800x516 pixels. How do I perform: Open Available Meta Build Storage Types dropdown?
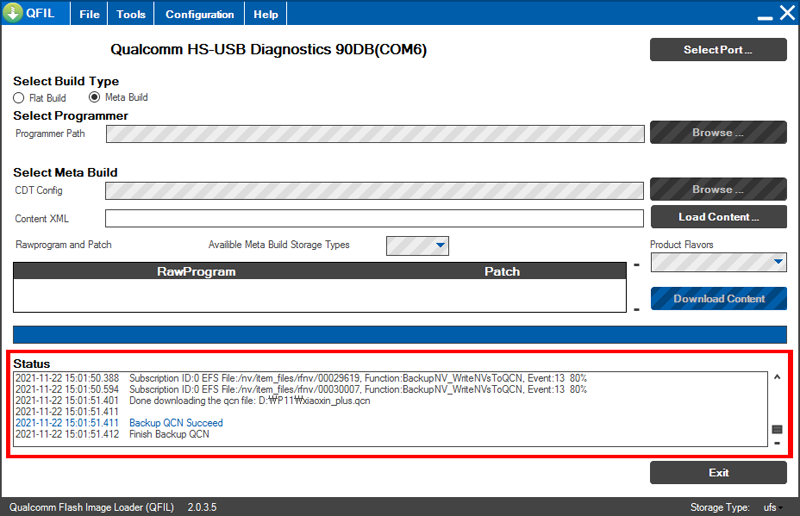[x=417, y=245]
